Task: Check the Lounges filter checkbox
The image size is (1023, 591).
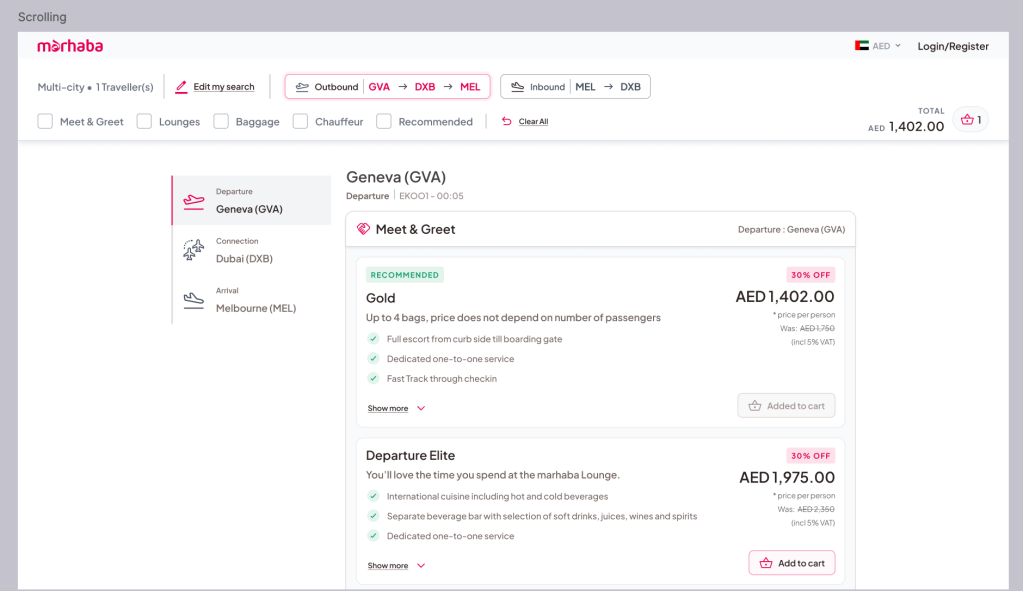Action: click(144, 122)
